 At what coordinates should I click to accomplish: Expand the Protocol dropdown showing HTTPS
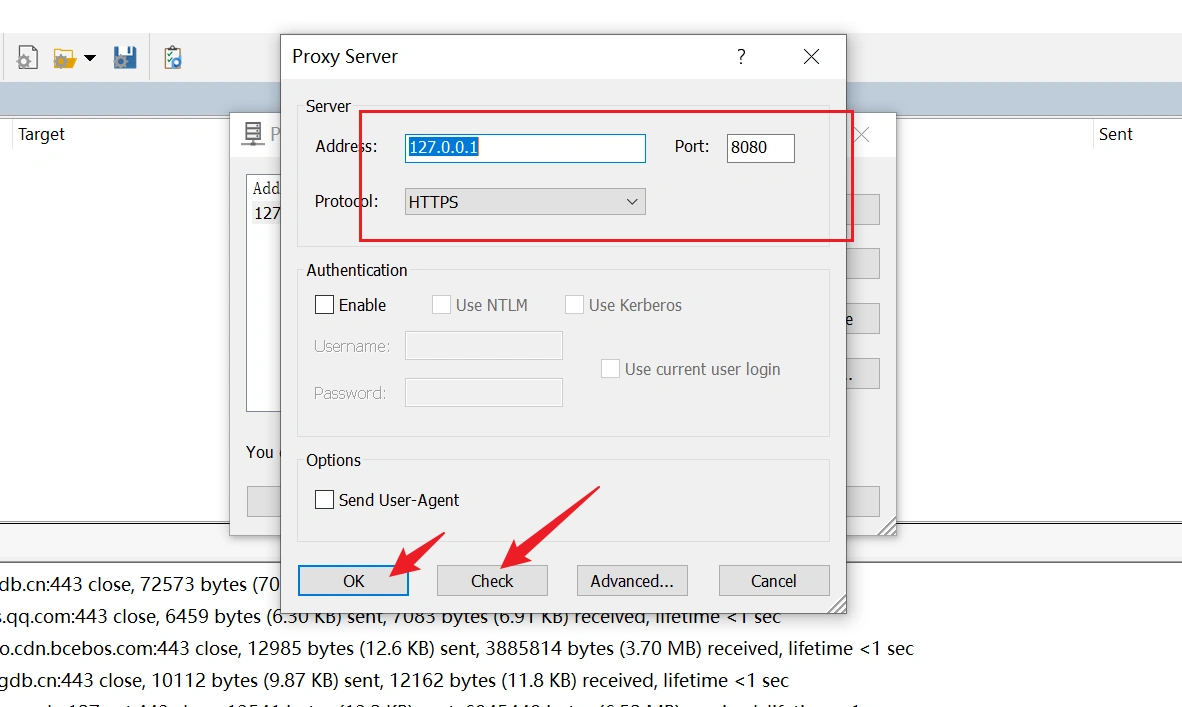click(x=525, y=202)
